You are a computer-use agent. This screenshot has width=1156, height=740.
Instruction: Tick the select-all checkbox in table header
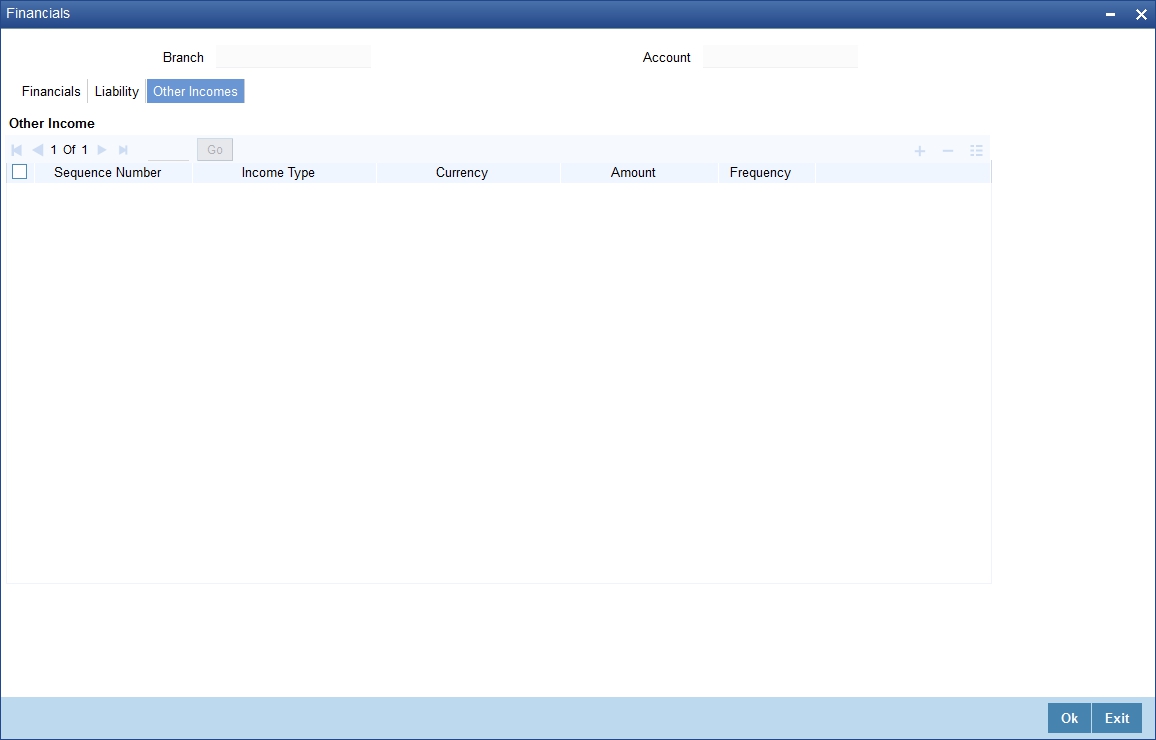click(x=20, y=172)
